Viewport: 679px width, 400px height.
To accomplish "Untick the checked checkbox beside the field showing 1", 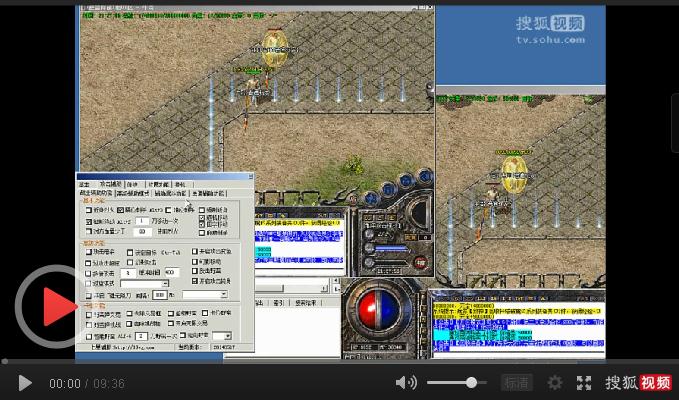I will [89, 222].
